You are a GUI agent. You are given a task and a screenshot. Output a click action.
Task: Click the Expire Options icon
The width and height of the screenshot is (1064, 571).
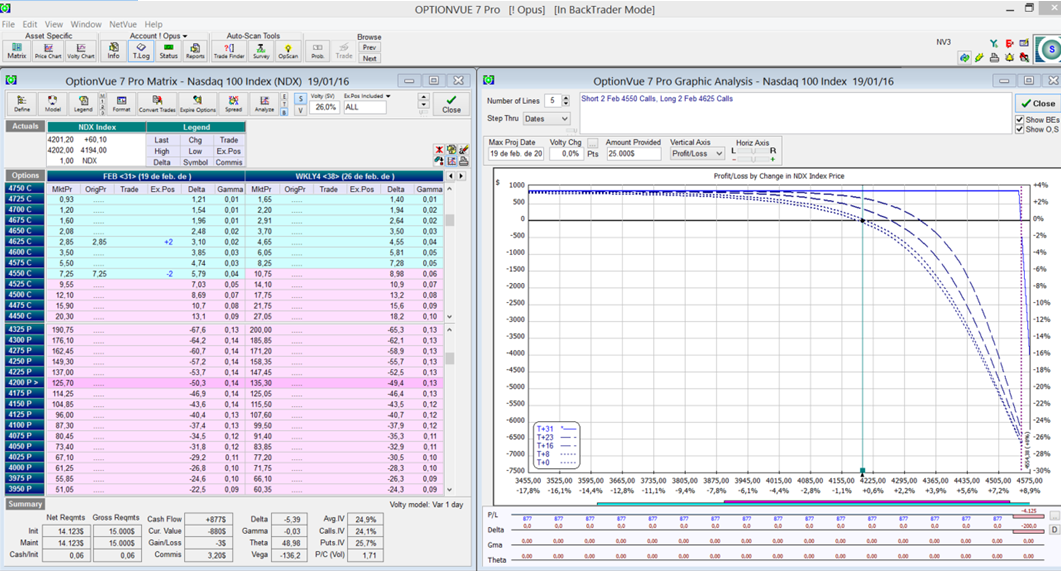pos(197,104)
